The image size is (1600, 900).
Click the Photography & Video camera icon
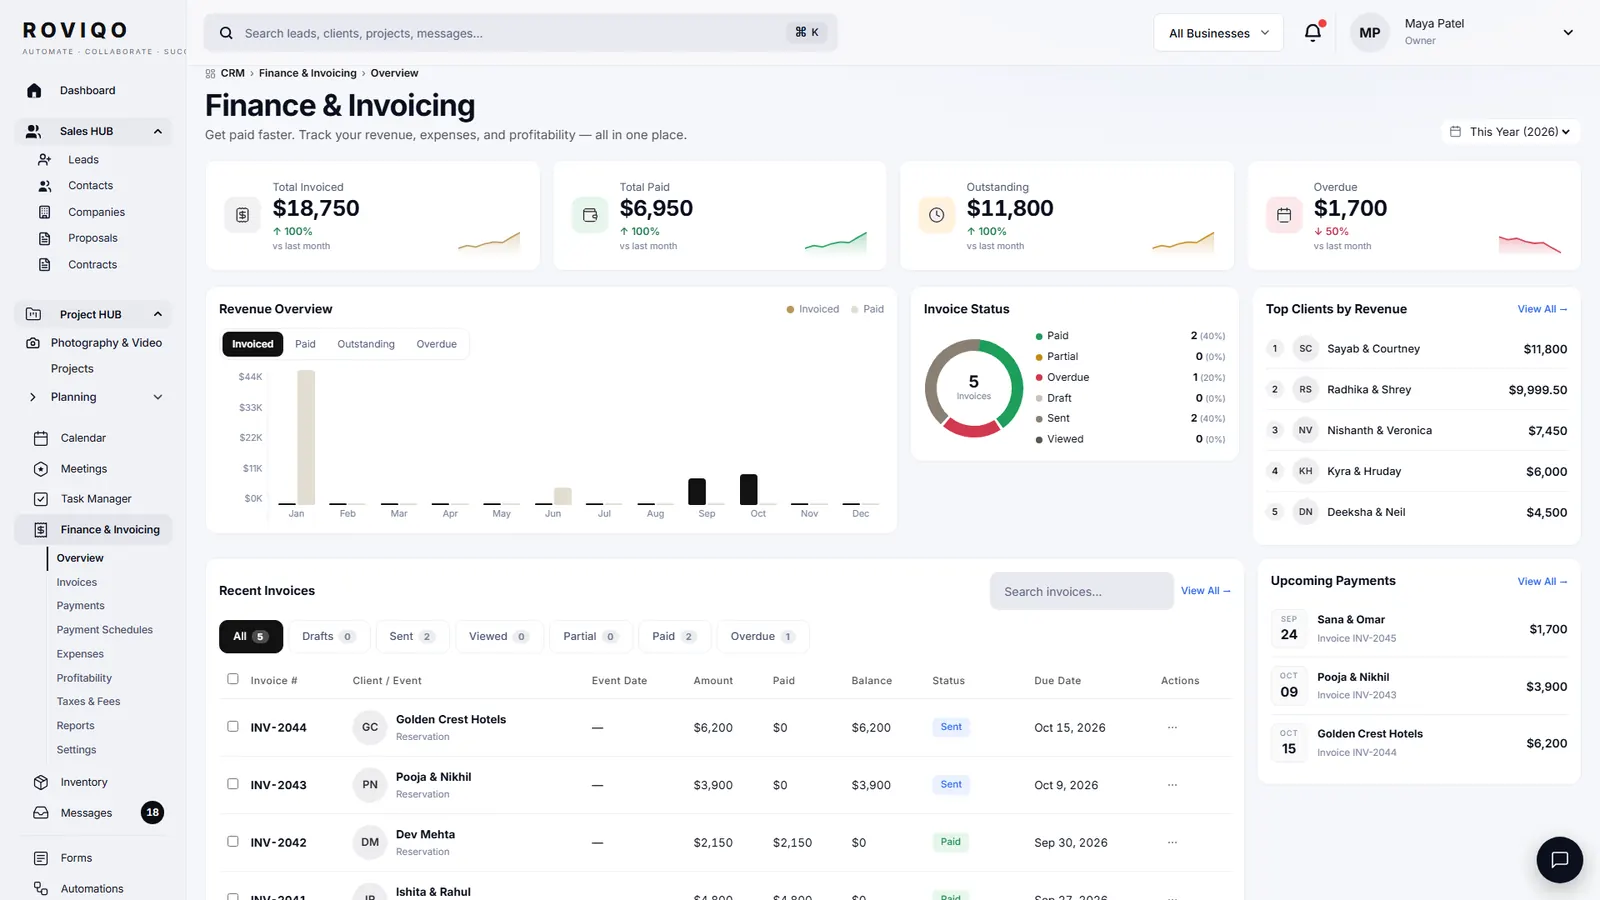[x=33, y=342]
